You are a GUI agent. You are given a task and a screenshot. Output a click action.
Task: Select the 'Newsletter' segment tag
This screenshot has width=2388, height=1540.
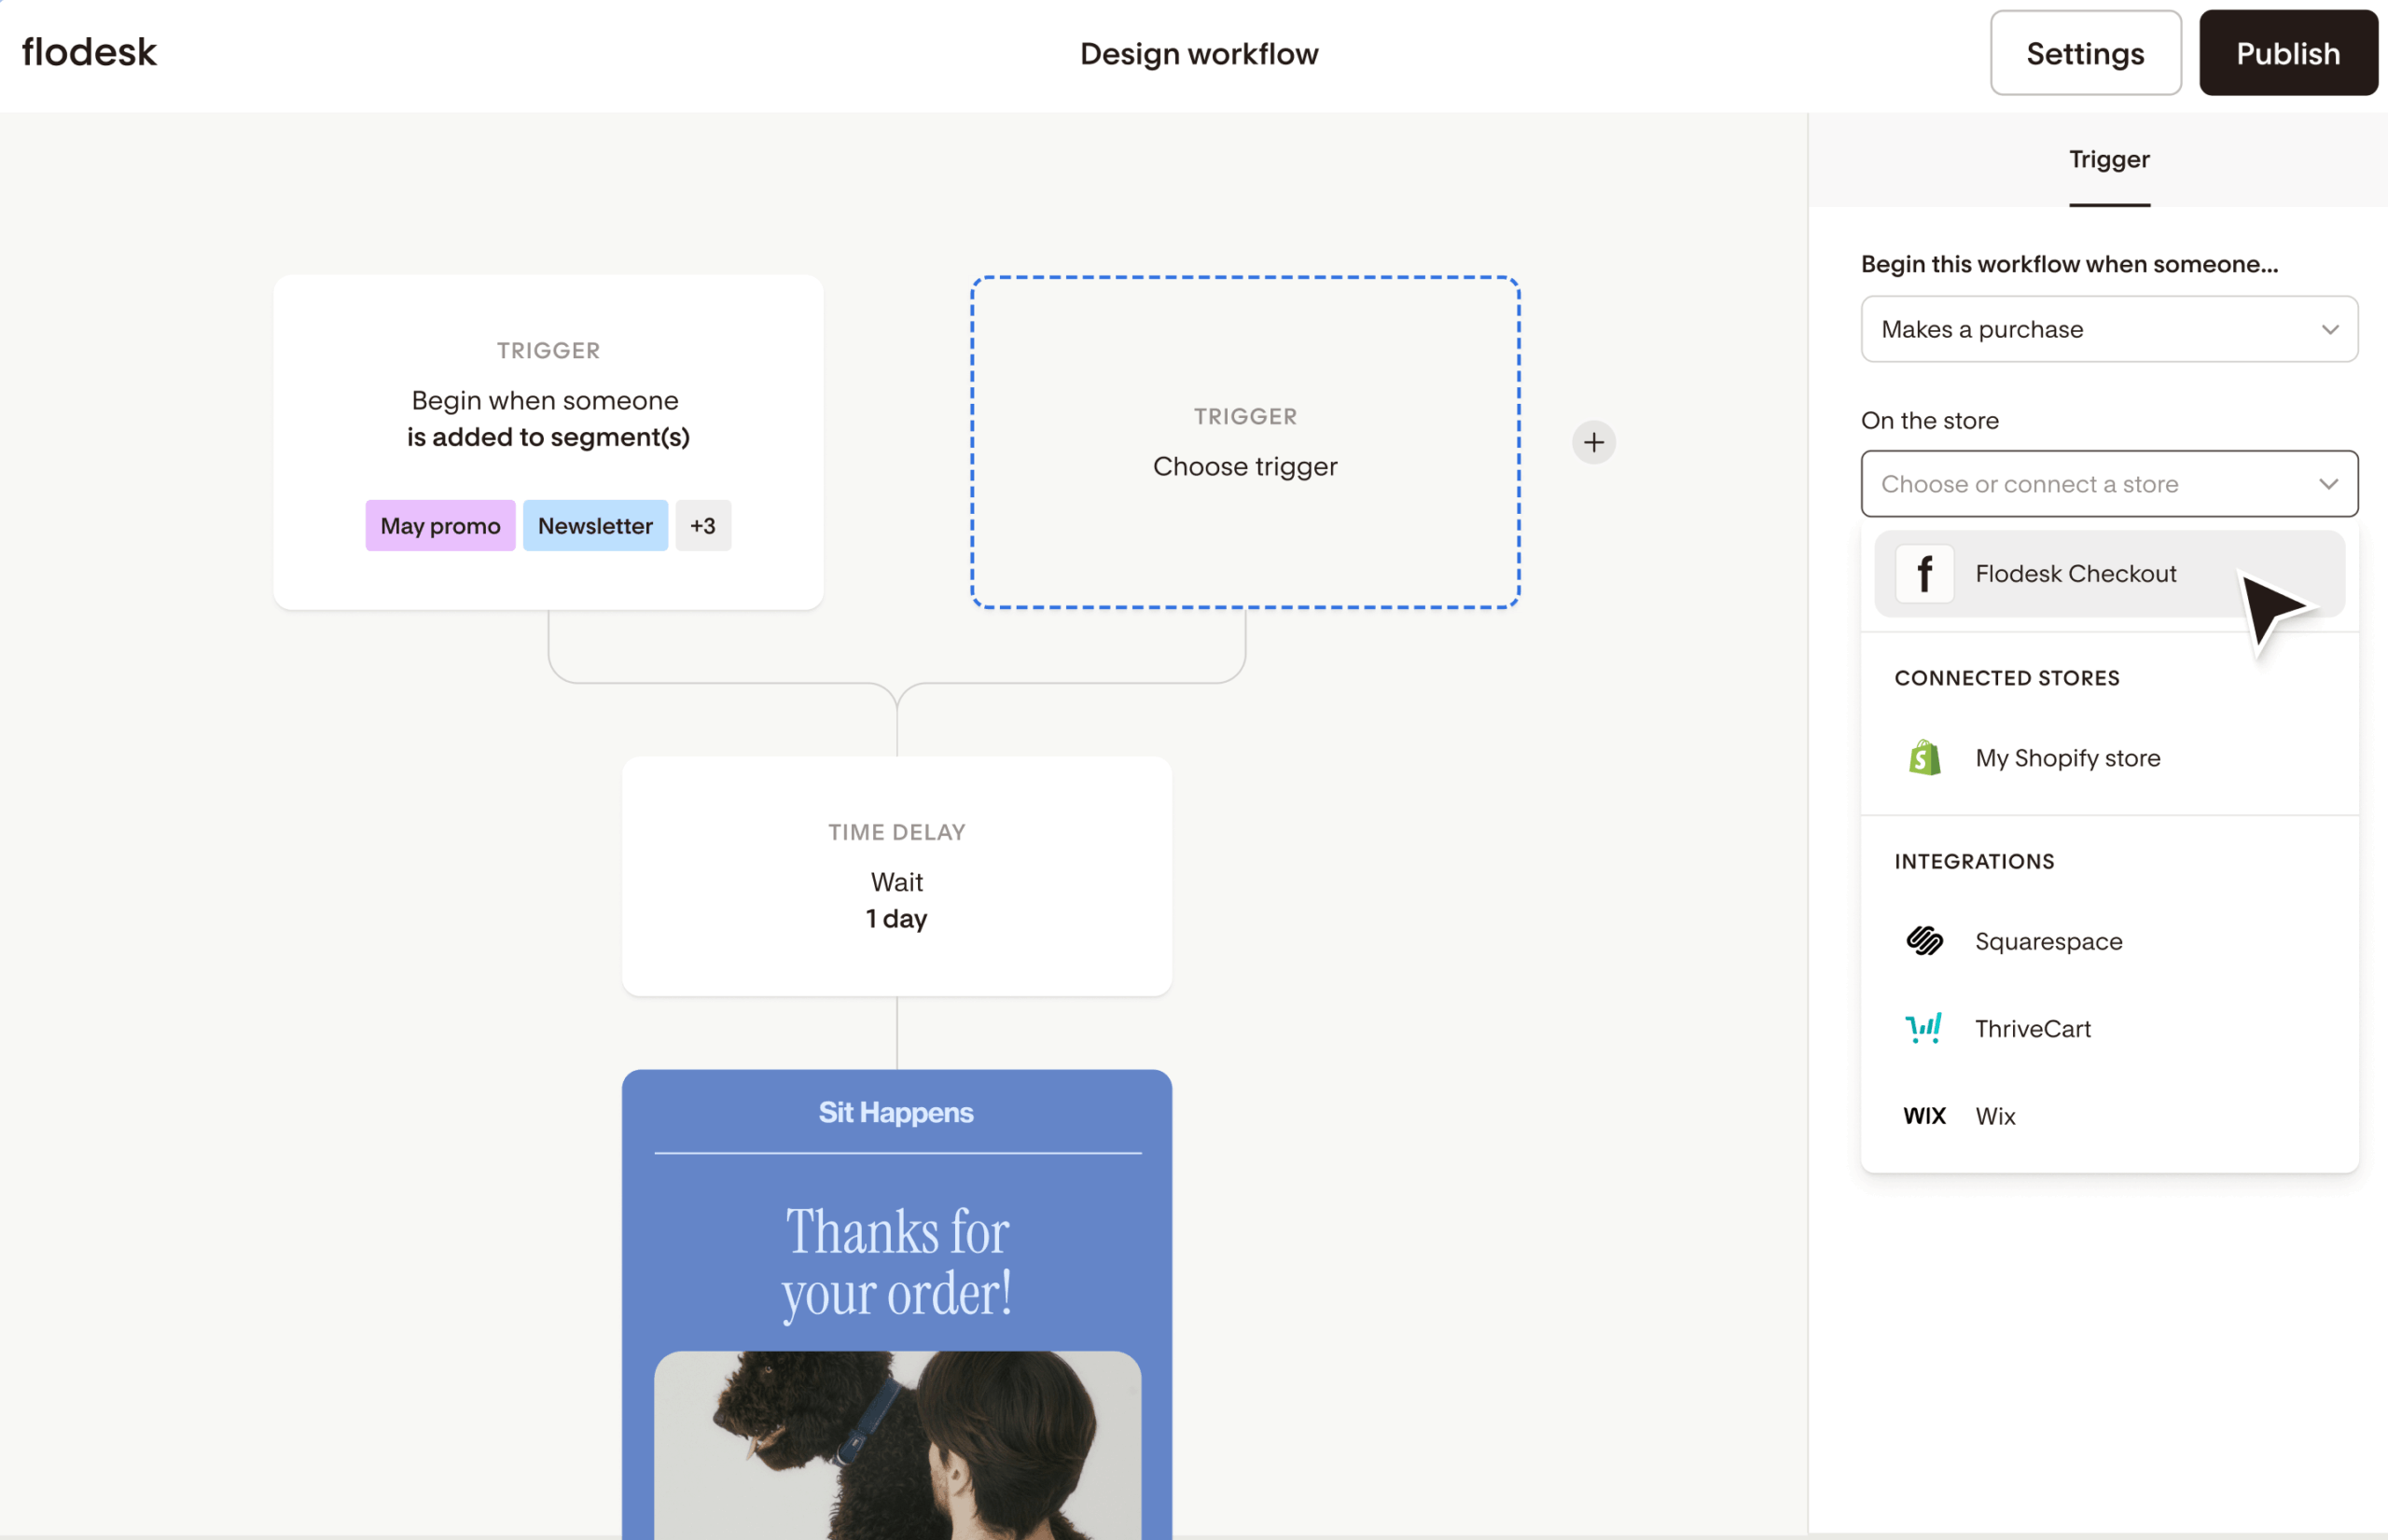[595, 525]
